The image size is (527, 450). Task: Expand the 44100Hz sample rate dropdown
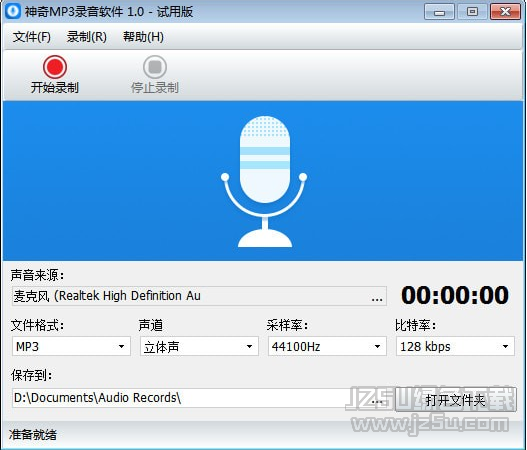[x=327, y=346]
